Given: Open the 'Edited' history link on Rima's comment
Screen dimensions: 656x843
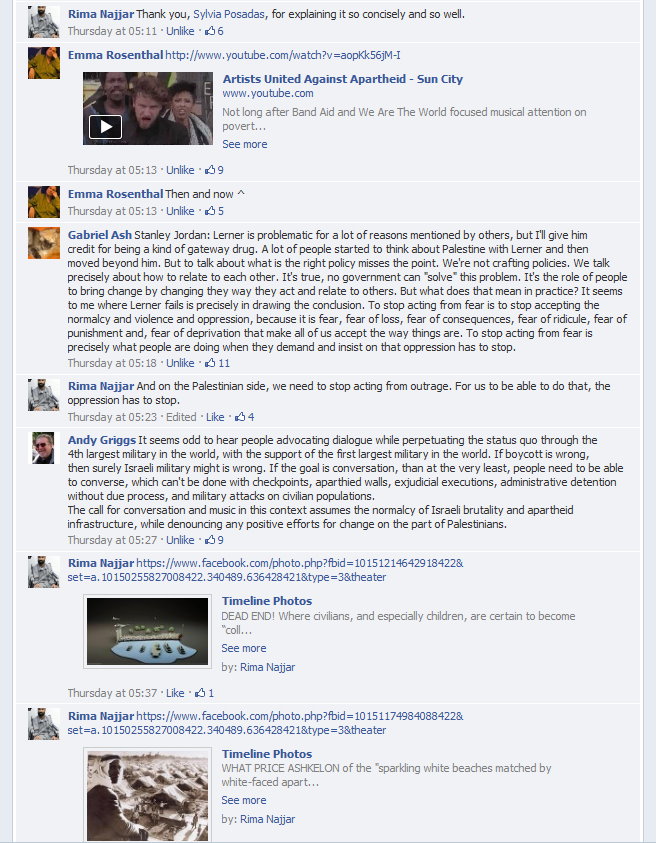Looking at the screenshot, I should pyautogui.click(x=181, y=417).
